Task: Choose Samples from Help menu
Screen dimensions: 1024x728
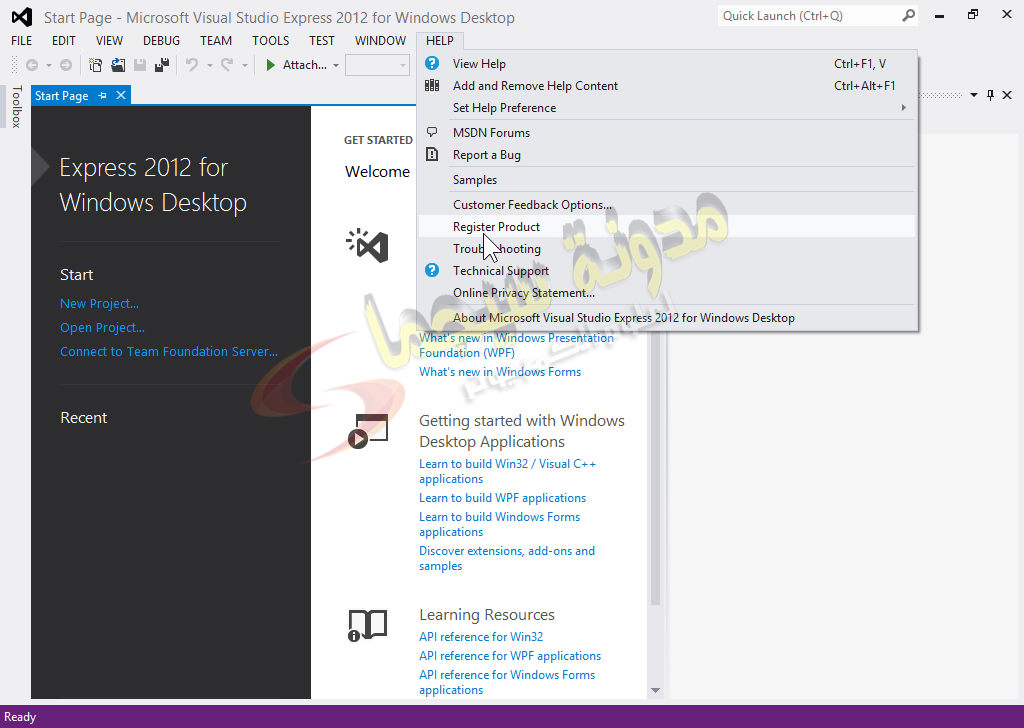Action: point(667,180)
